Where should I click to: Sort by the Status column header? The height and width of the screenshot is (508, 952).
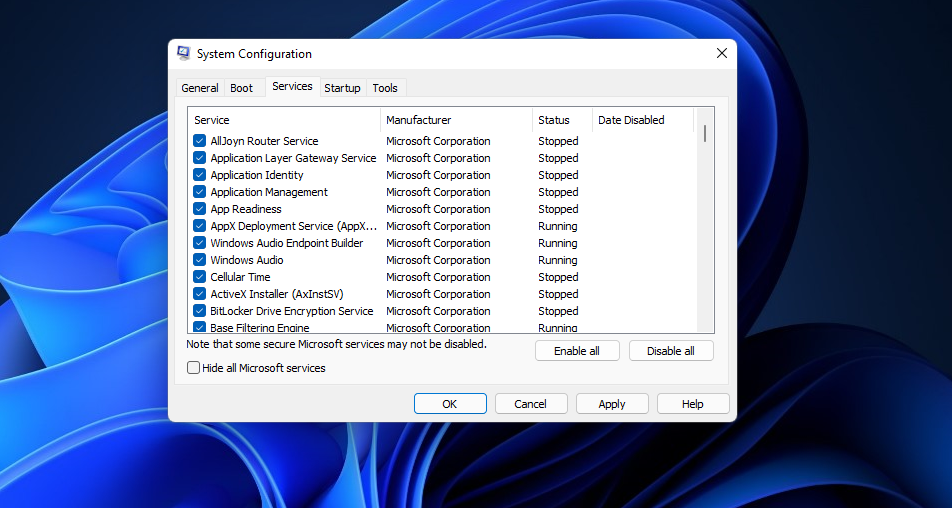[562, 120]
